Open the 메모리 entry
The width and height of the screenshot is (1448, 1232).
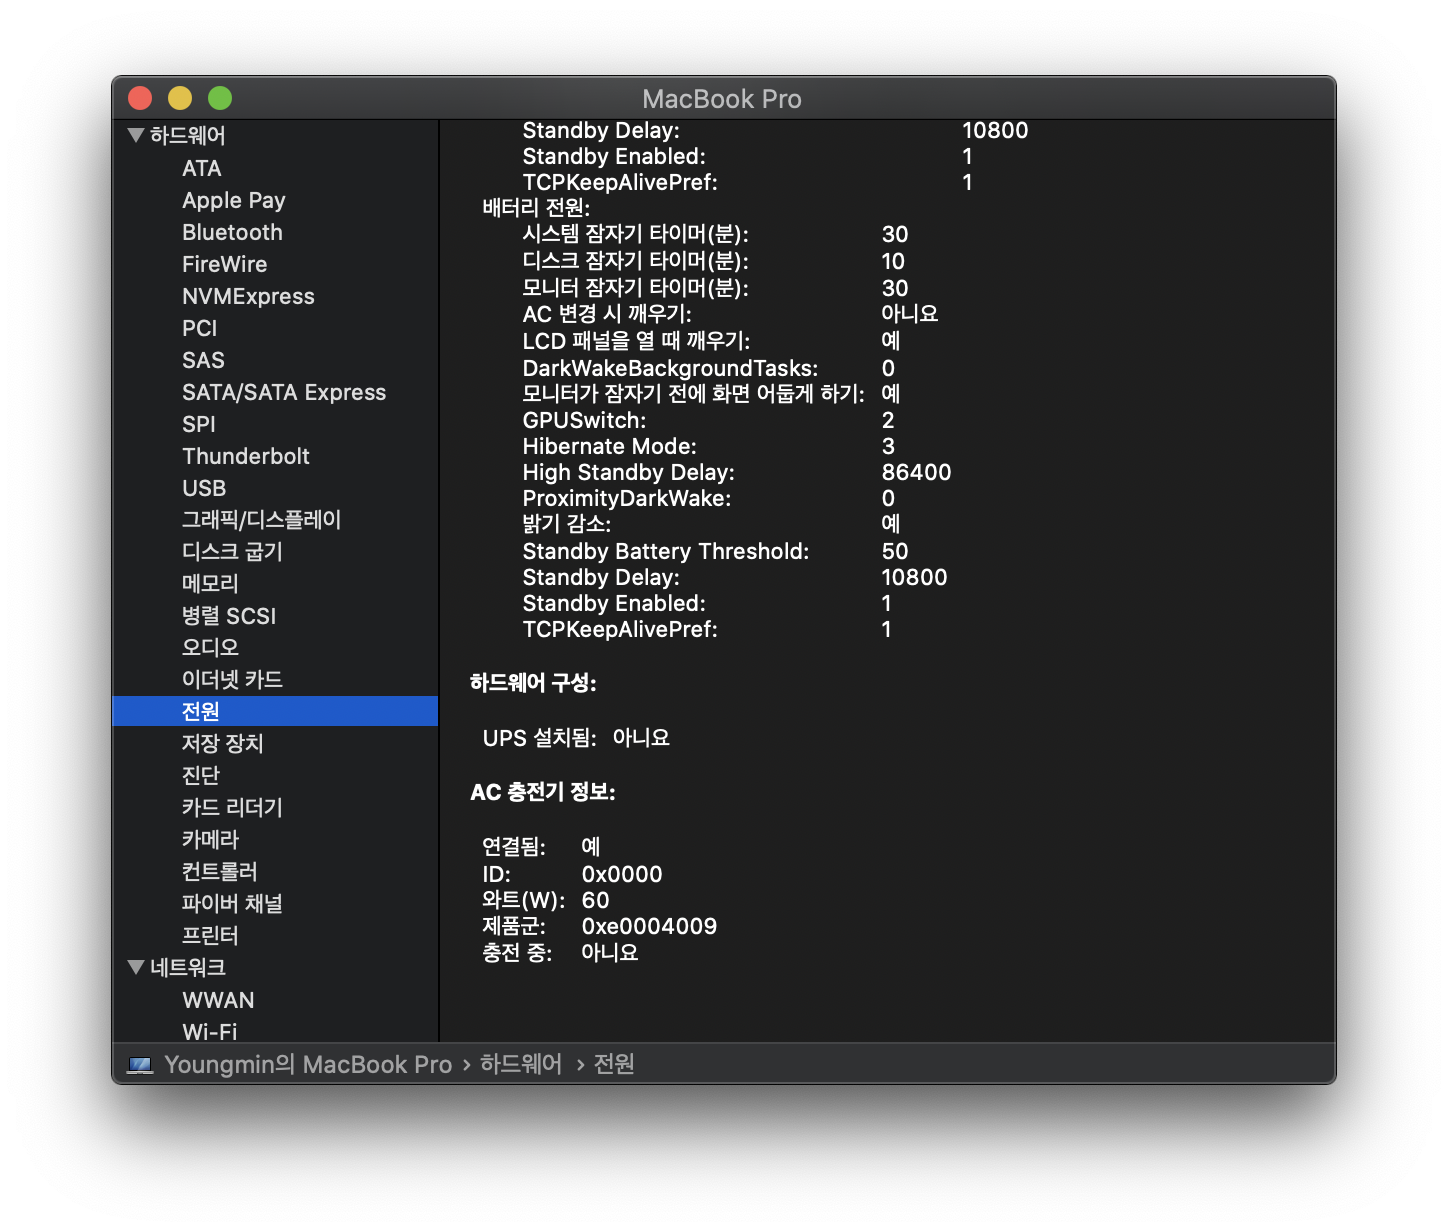point(210,584)
